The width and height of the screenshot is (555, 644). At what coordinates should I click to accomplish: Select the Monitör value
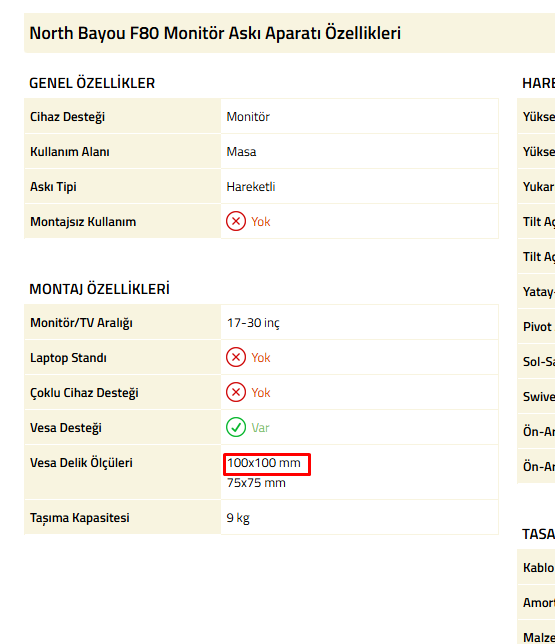tap(248, 117)
